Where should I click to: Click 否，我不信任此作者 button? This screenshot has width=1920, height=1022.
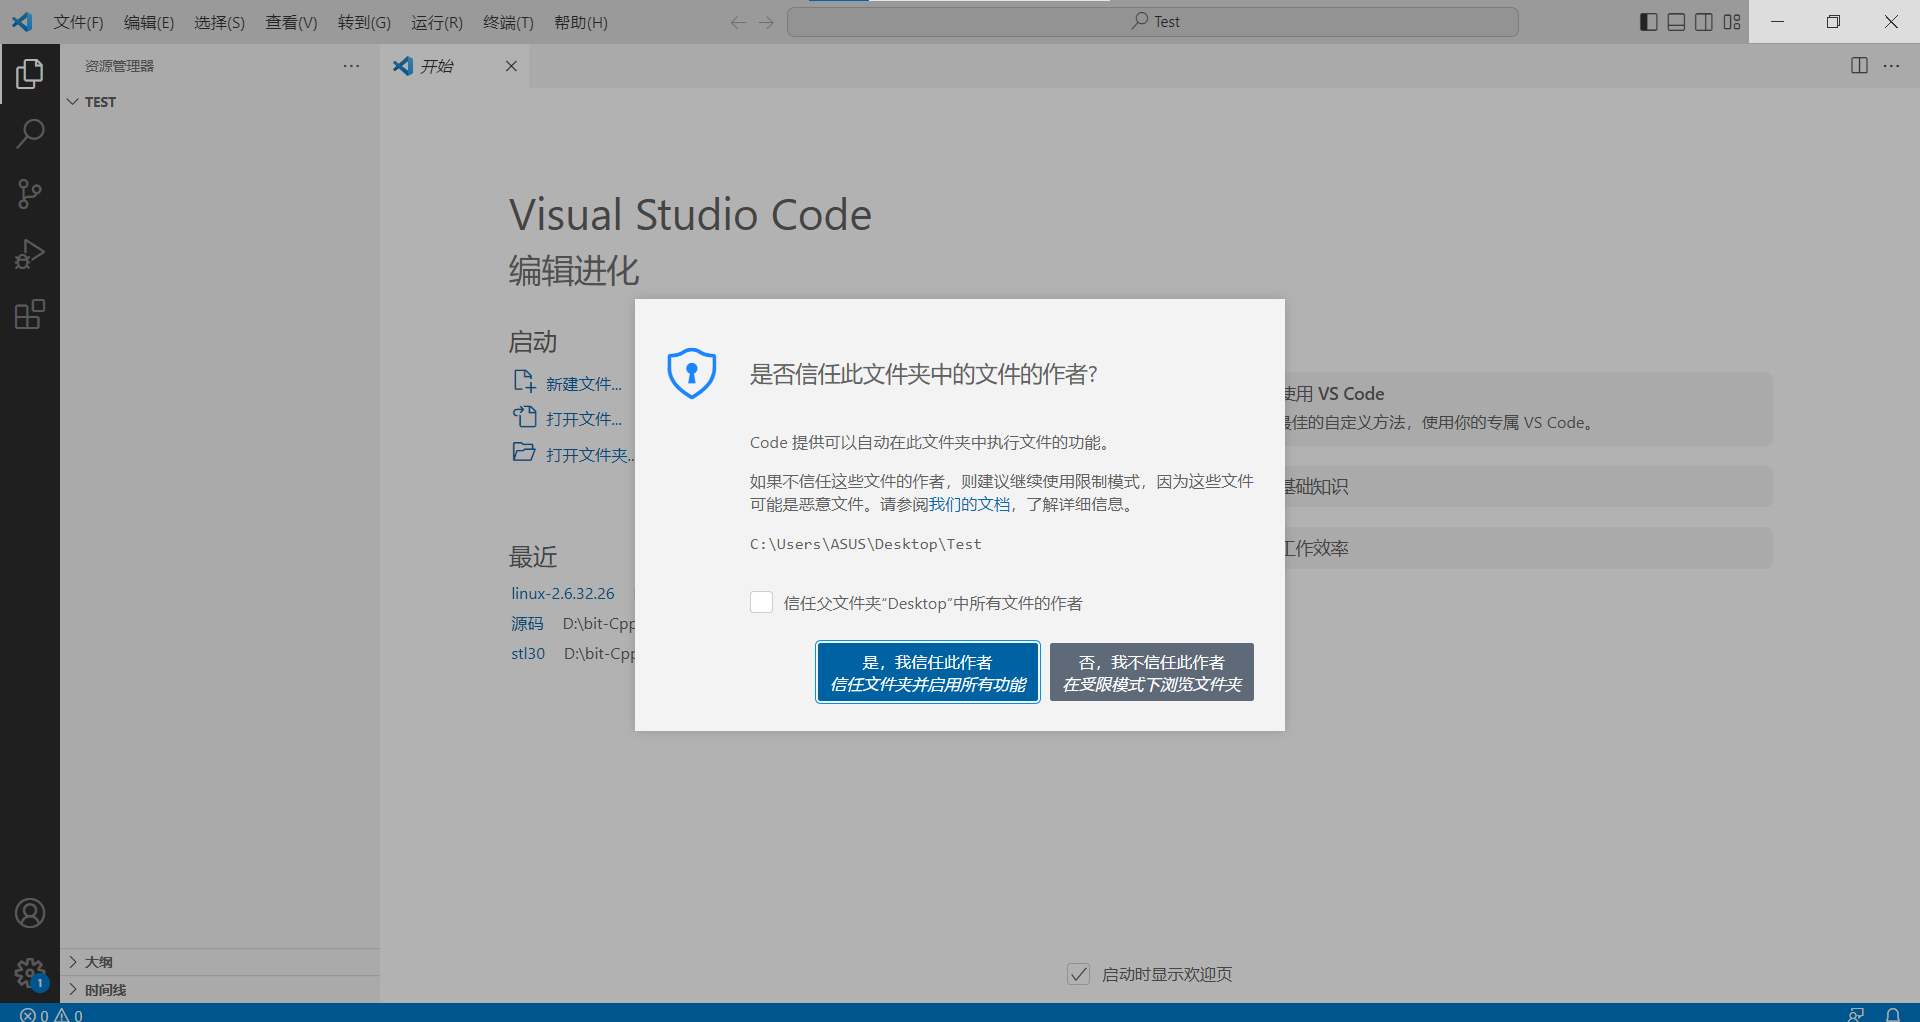[x=1152, y=672]
